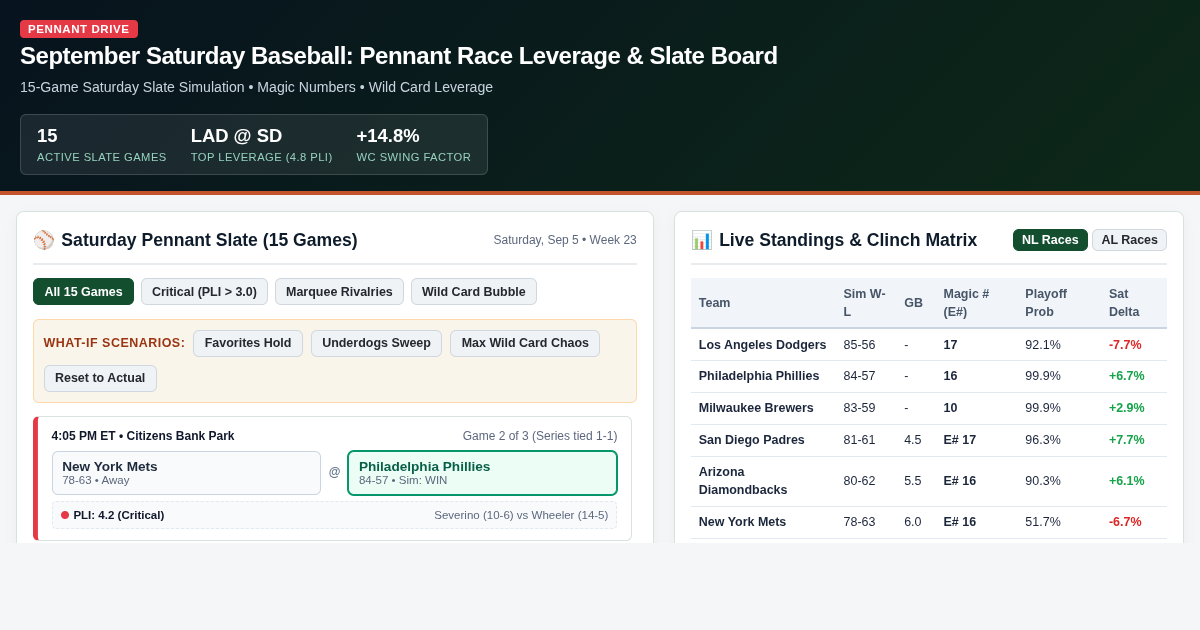
Task: Show Wild Card Bubble games
Action: (474, 292)
